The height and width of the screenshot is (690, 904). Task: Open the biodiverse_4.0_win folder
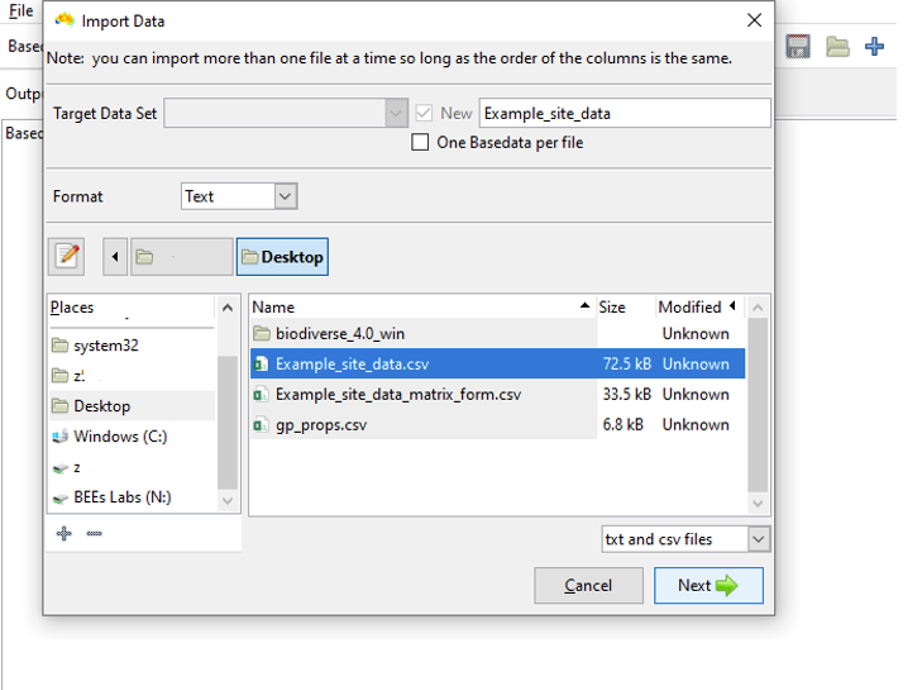(340, 334)
